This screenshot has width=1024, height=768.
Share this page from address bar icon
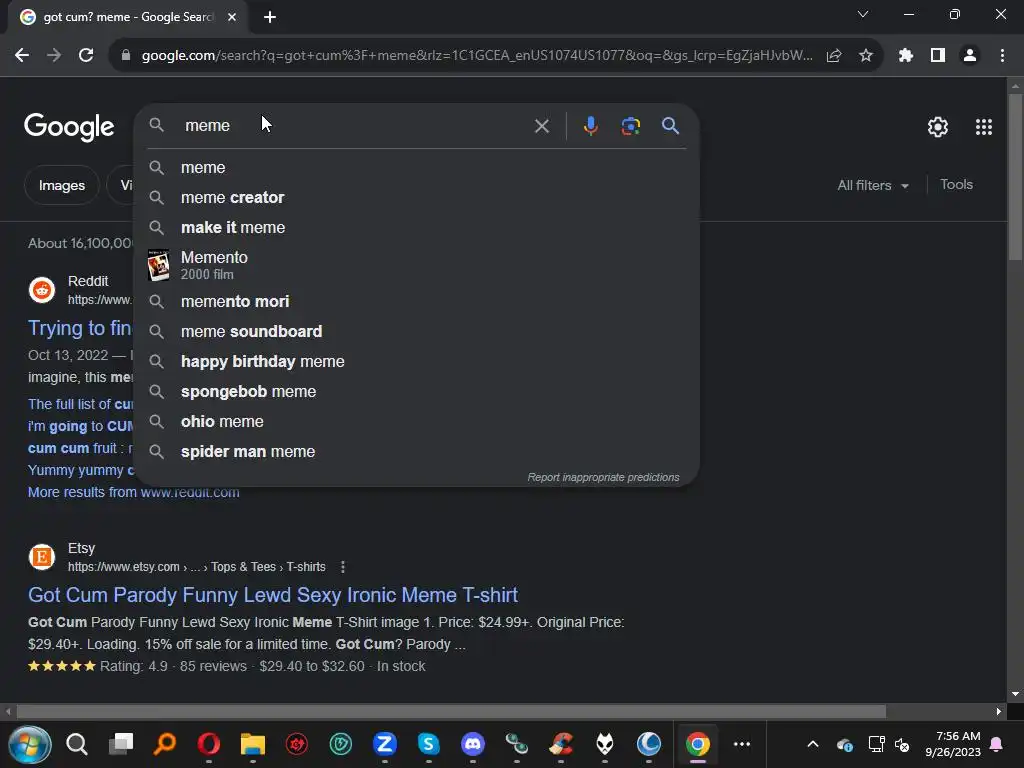click(x=833, y=56)
